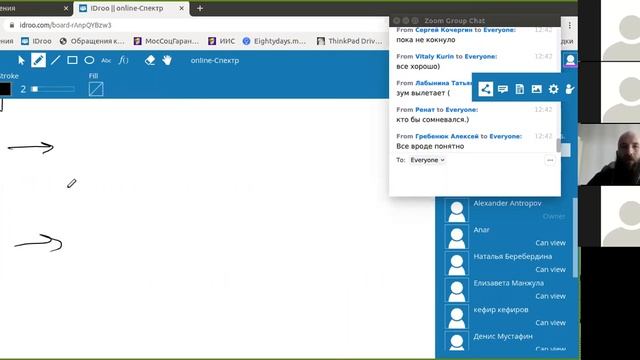Open the IDroo bookmark
The height and width of the screenshot is (360, 640).
(x=36, y=41)
